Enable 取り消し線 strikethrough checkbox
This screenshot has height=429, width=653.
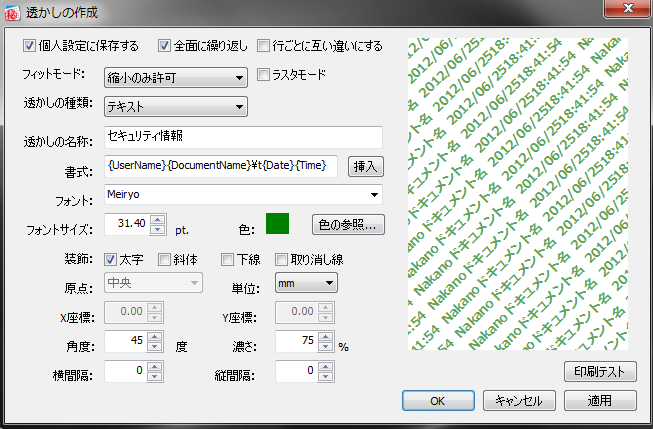tap(281, 259)
